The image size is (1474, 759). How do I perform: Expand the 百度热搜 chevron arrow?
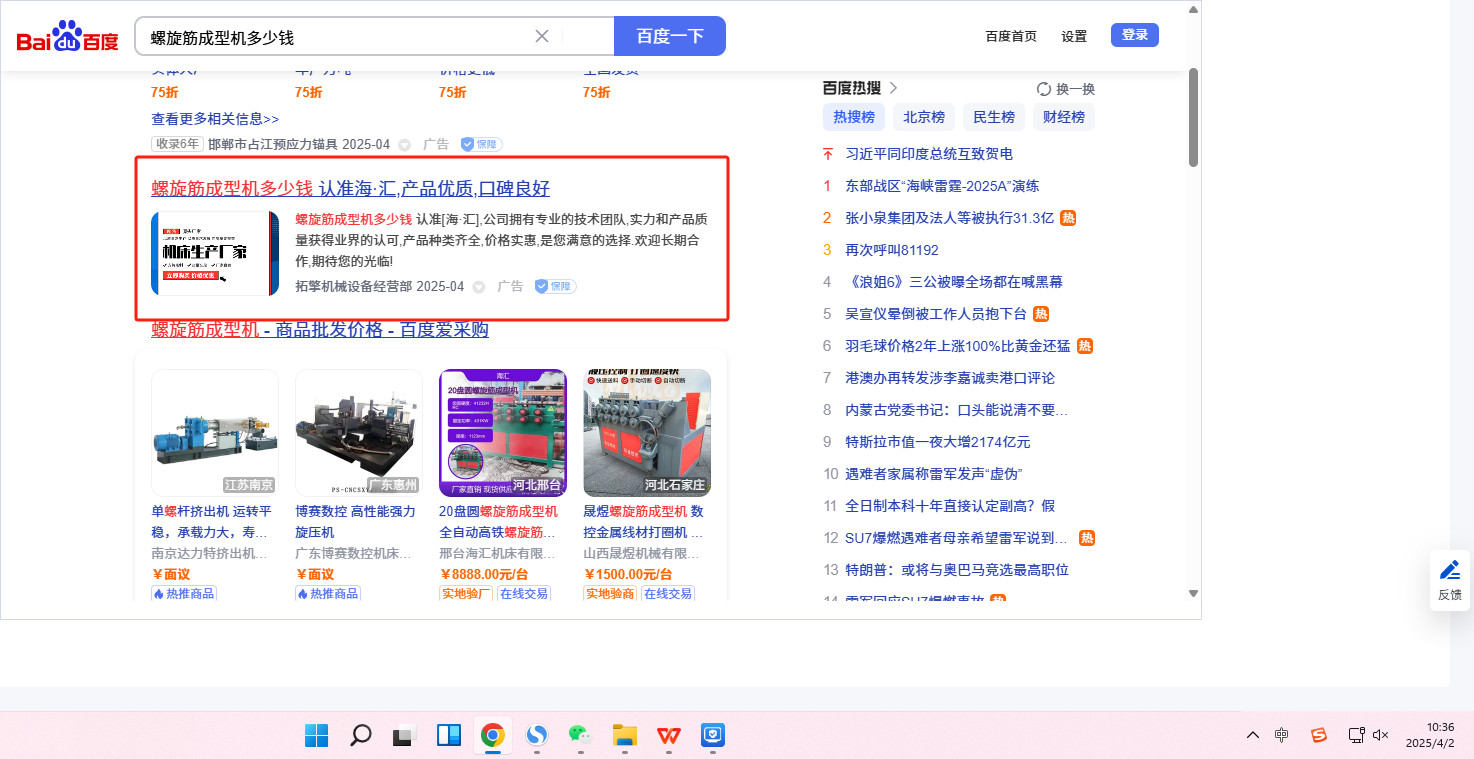[893, 88]
